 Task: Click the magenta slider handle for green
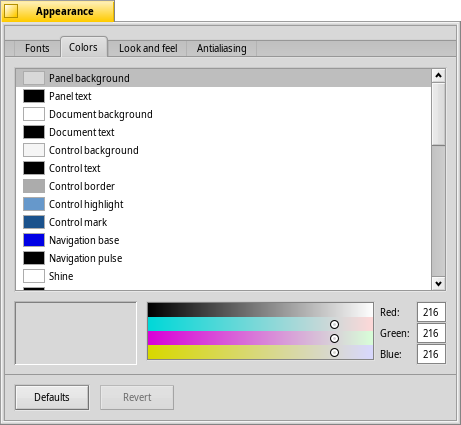click(x=334, y=339)
